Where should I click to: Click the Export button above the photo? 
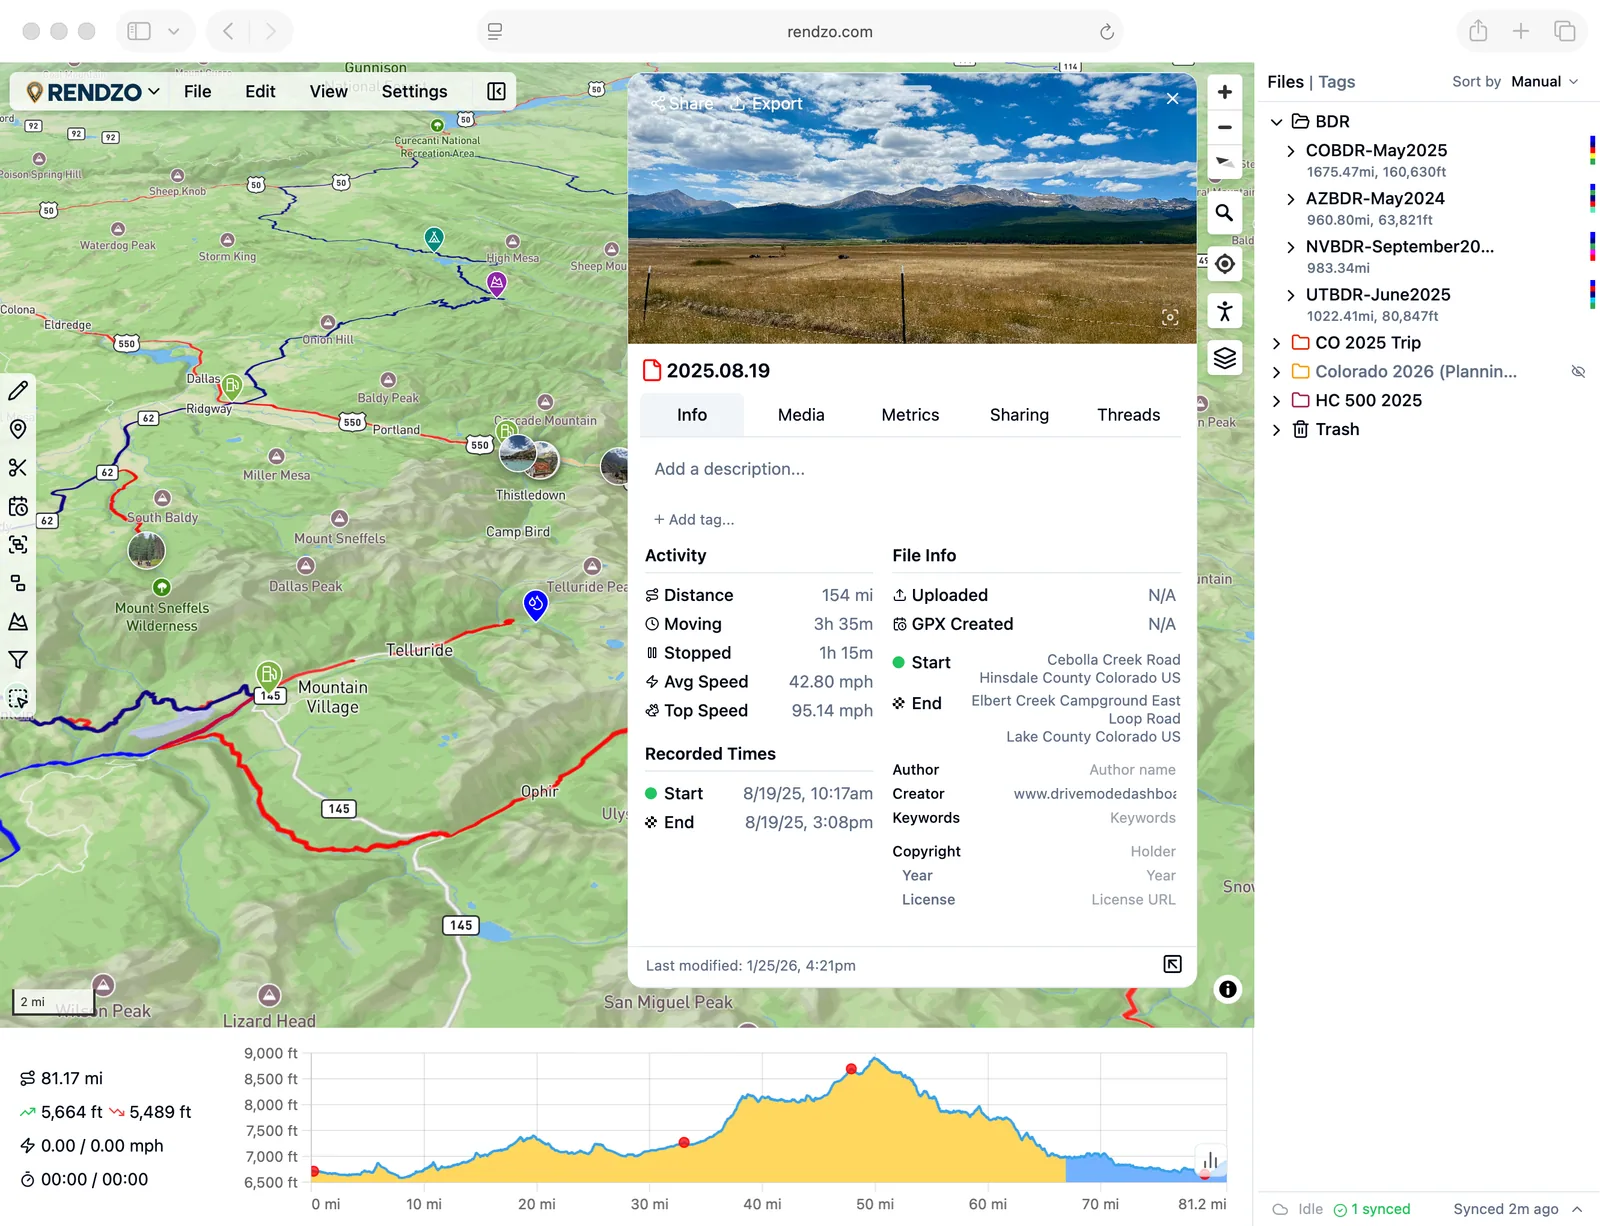(x=766, y=103)
